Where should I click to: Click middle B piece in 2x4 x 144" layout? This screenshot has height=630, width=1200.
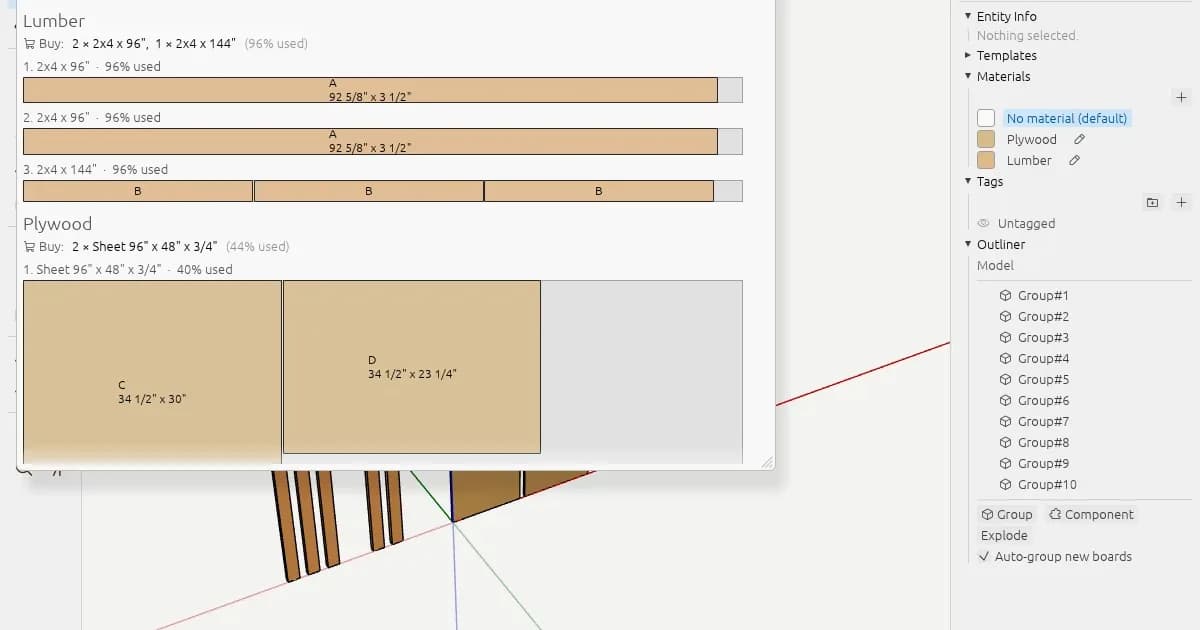click(368, 191)
